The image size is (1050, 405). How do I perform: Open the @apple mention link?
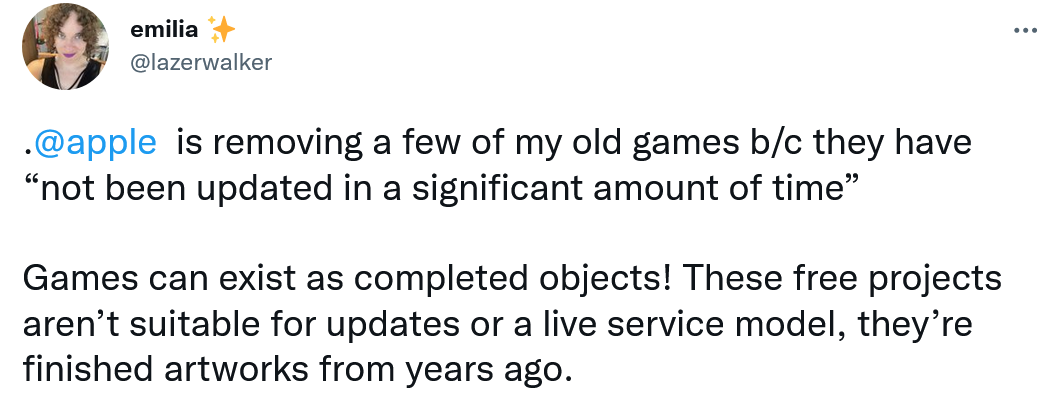point(95,142)
